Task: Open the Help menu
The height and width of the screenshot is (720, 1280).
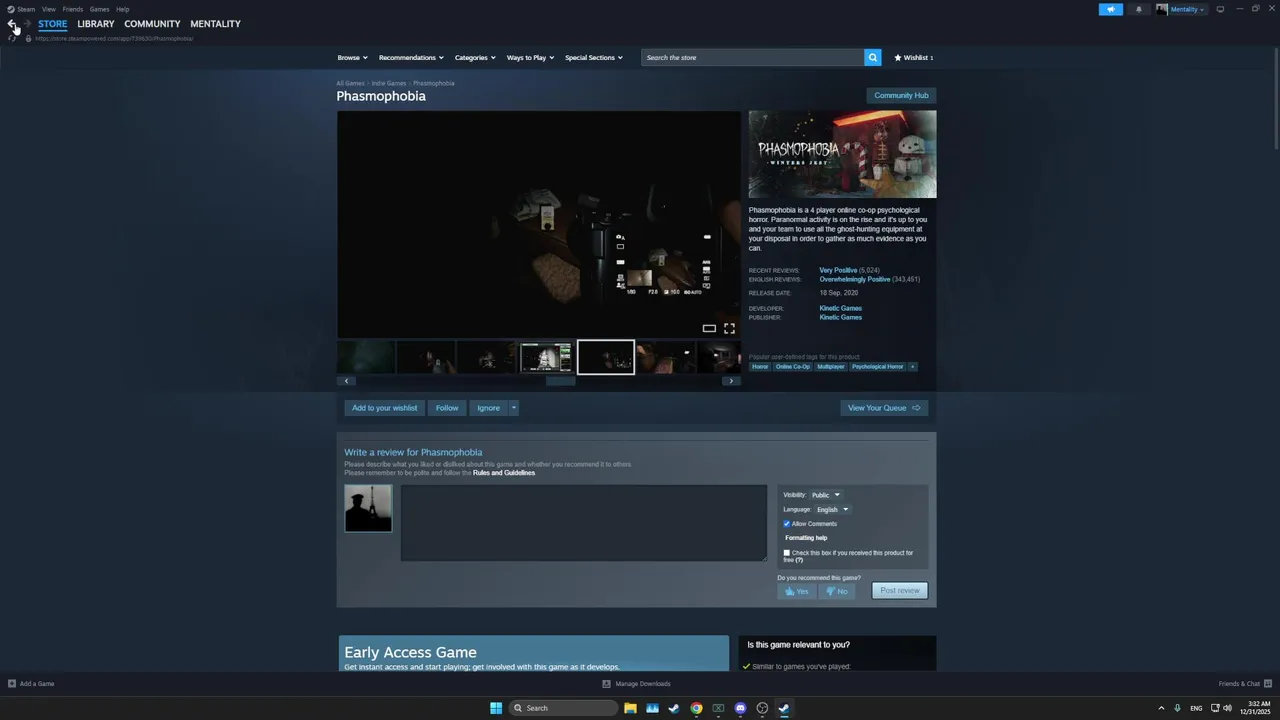Action: click(x=122, y=9)
